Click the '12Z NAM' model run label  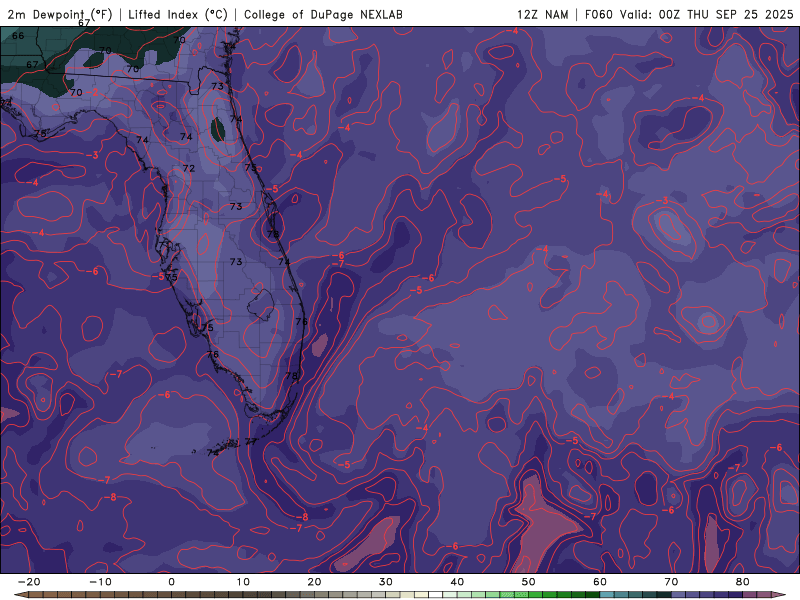(542, 14)
